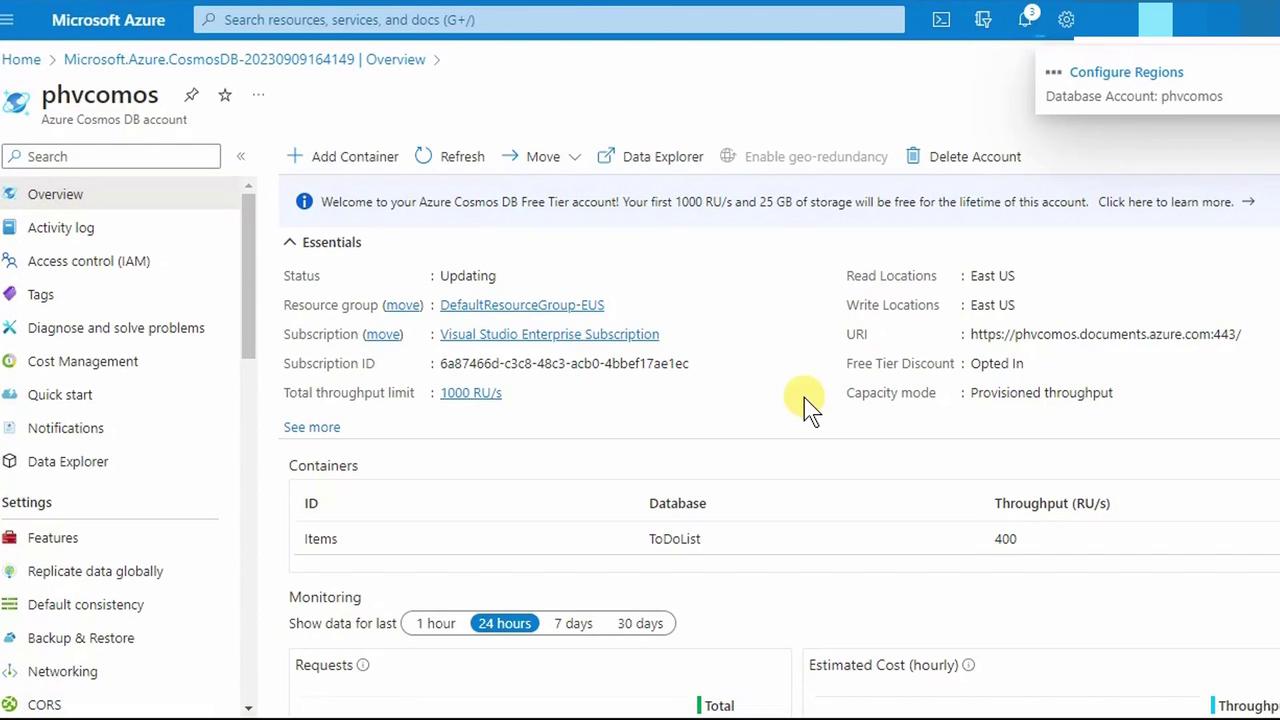Screen dimensions: 1280x720
Task: Select 7 days monitoring range
Action: 573,623
